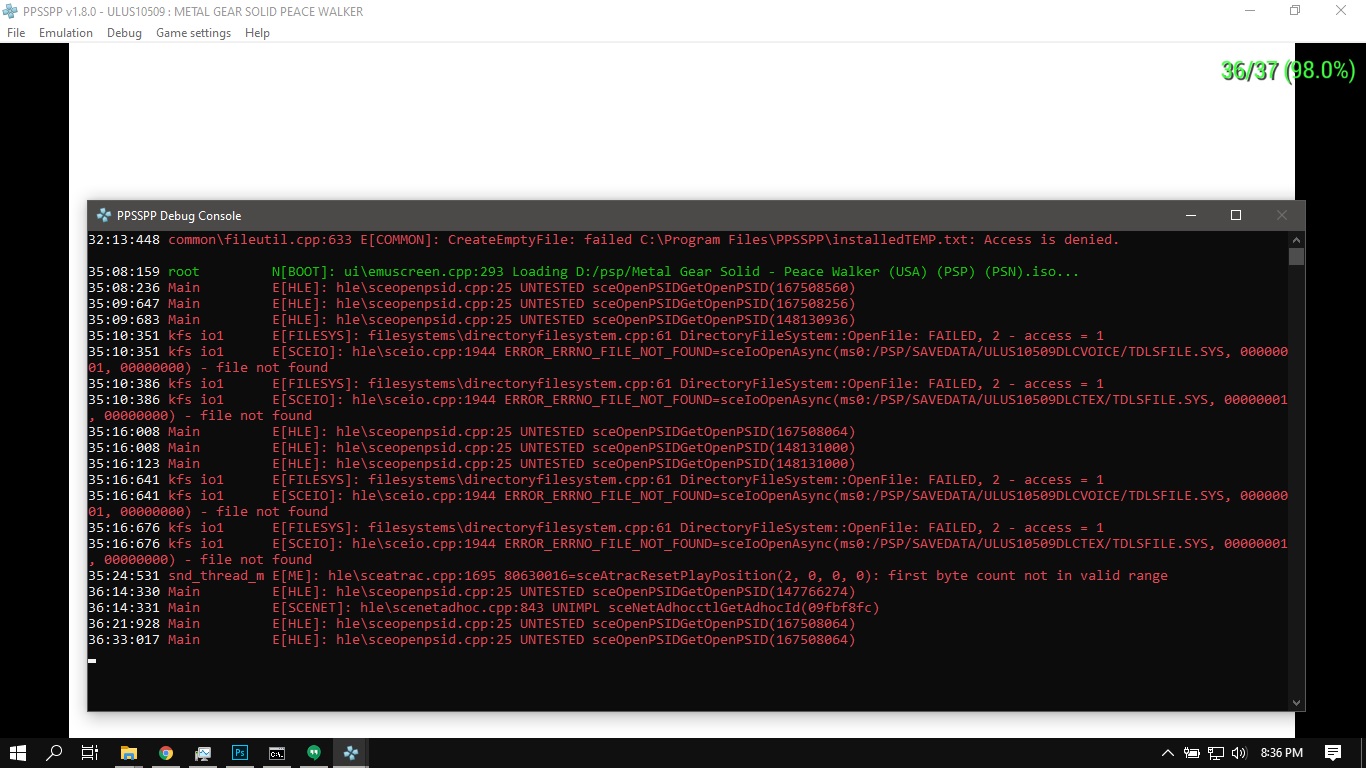Open the File menu
This screenshot has width=1366, height=768.
(x=16, y=33)
